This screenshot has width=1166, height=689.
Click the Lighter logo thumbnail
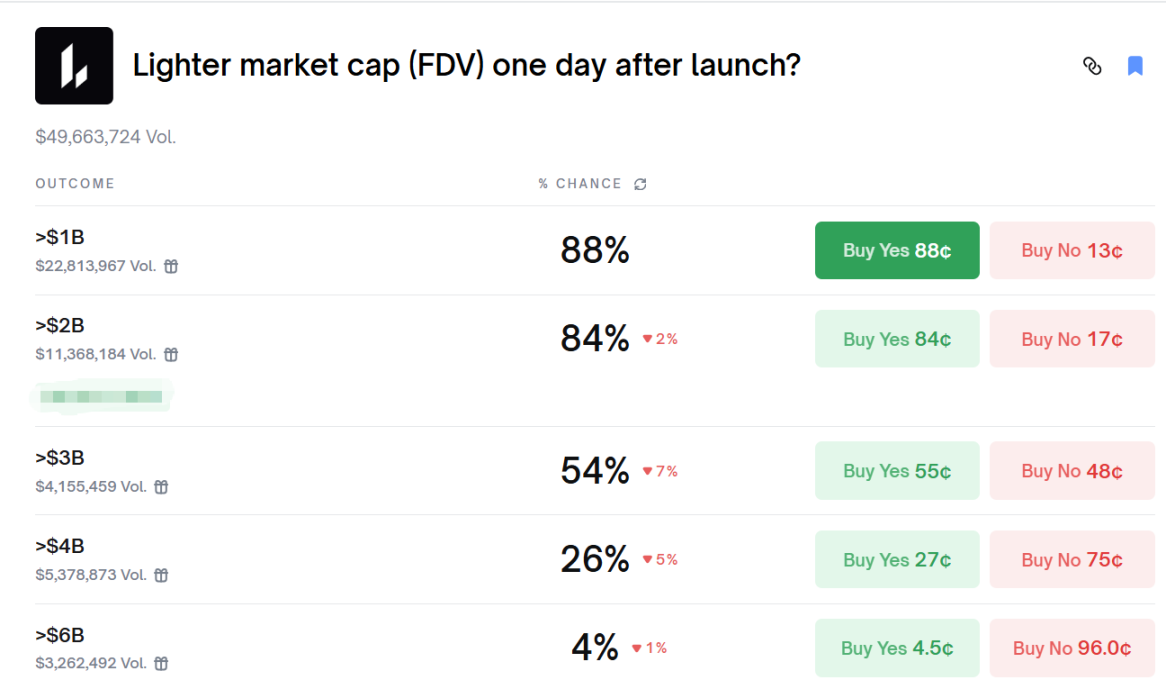point(74,66)
